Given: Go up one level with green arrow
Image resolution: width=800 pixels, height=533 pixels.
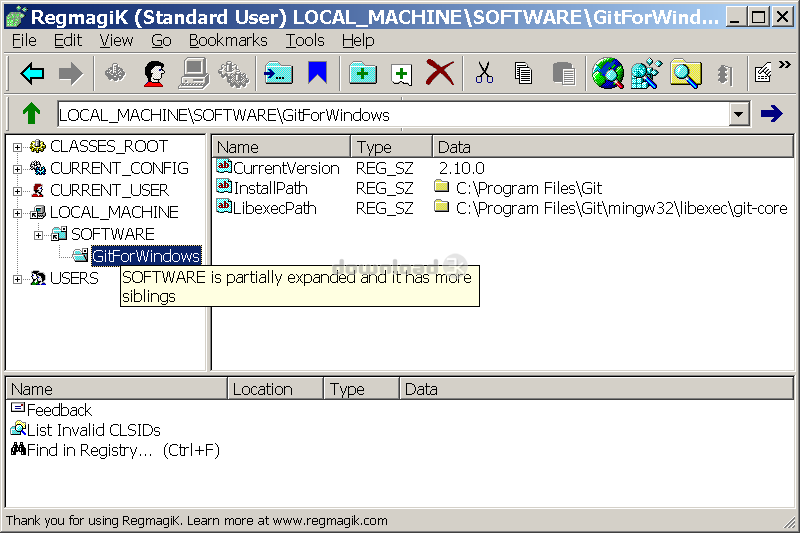Looking at the screenshot, I should click(x=31, y=114).
